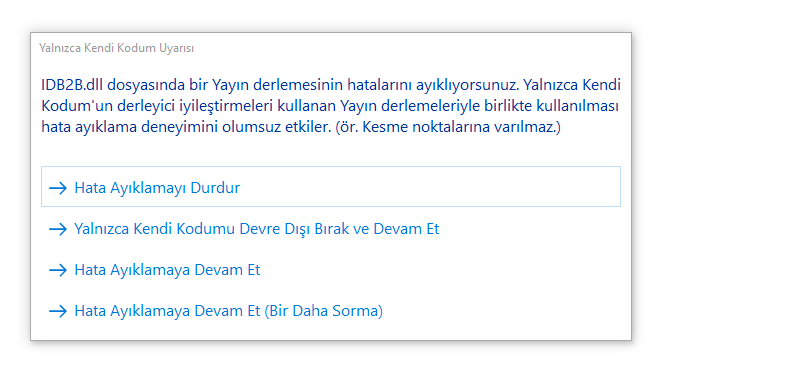
Task: Click the word Durdur in the highlighted option
Action: [x=215, y=188]
